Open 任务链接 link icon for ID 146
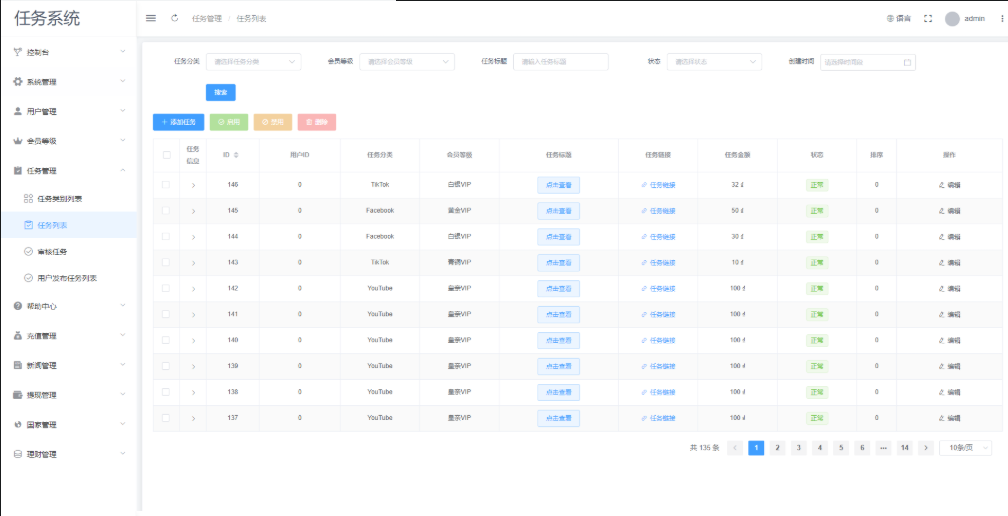The width and height of the screenshot is (1008, 516). point(644,185)
